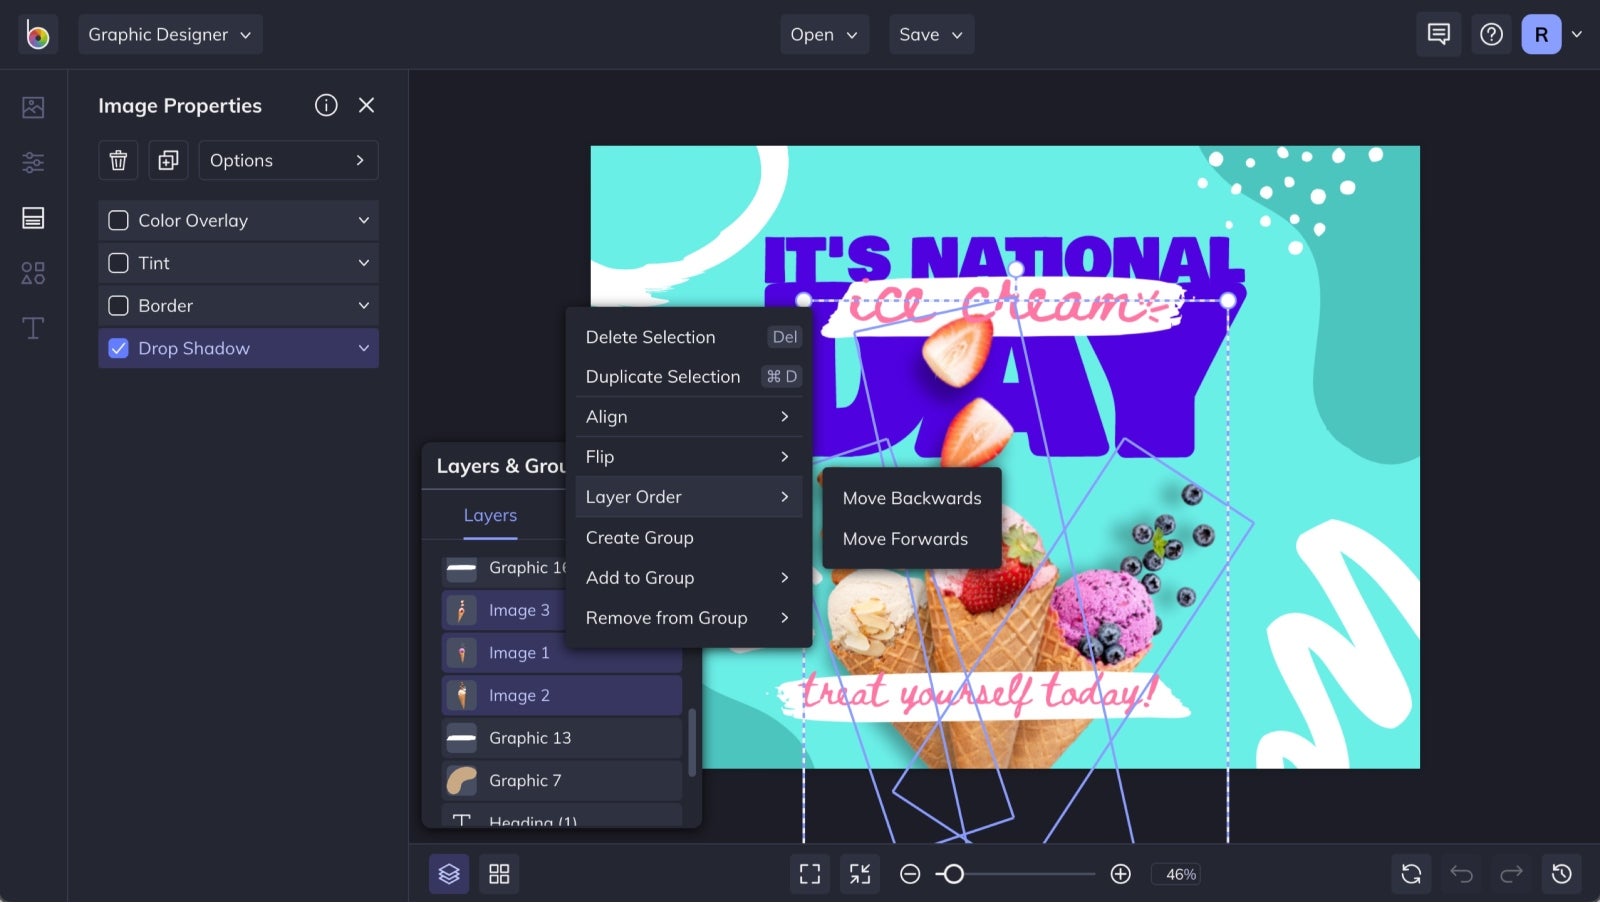Click the Layers tab link

490,515
